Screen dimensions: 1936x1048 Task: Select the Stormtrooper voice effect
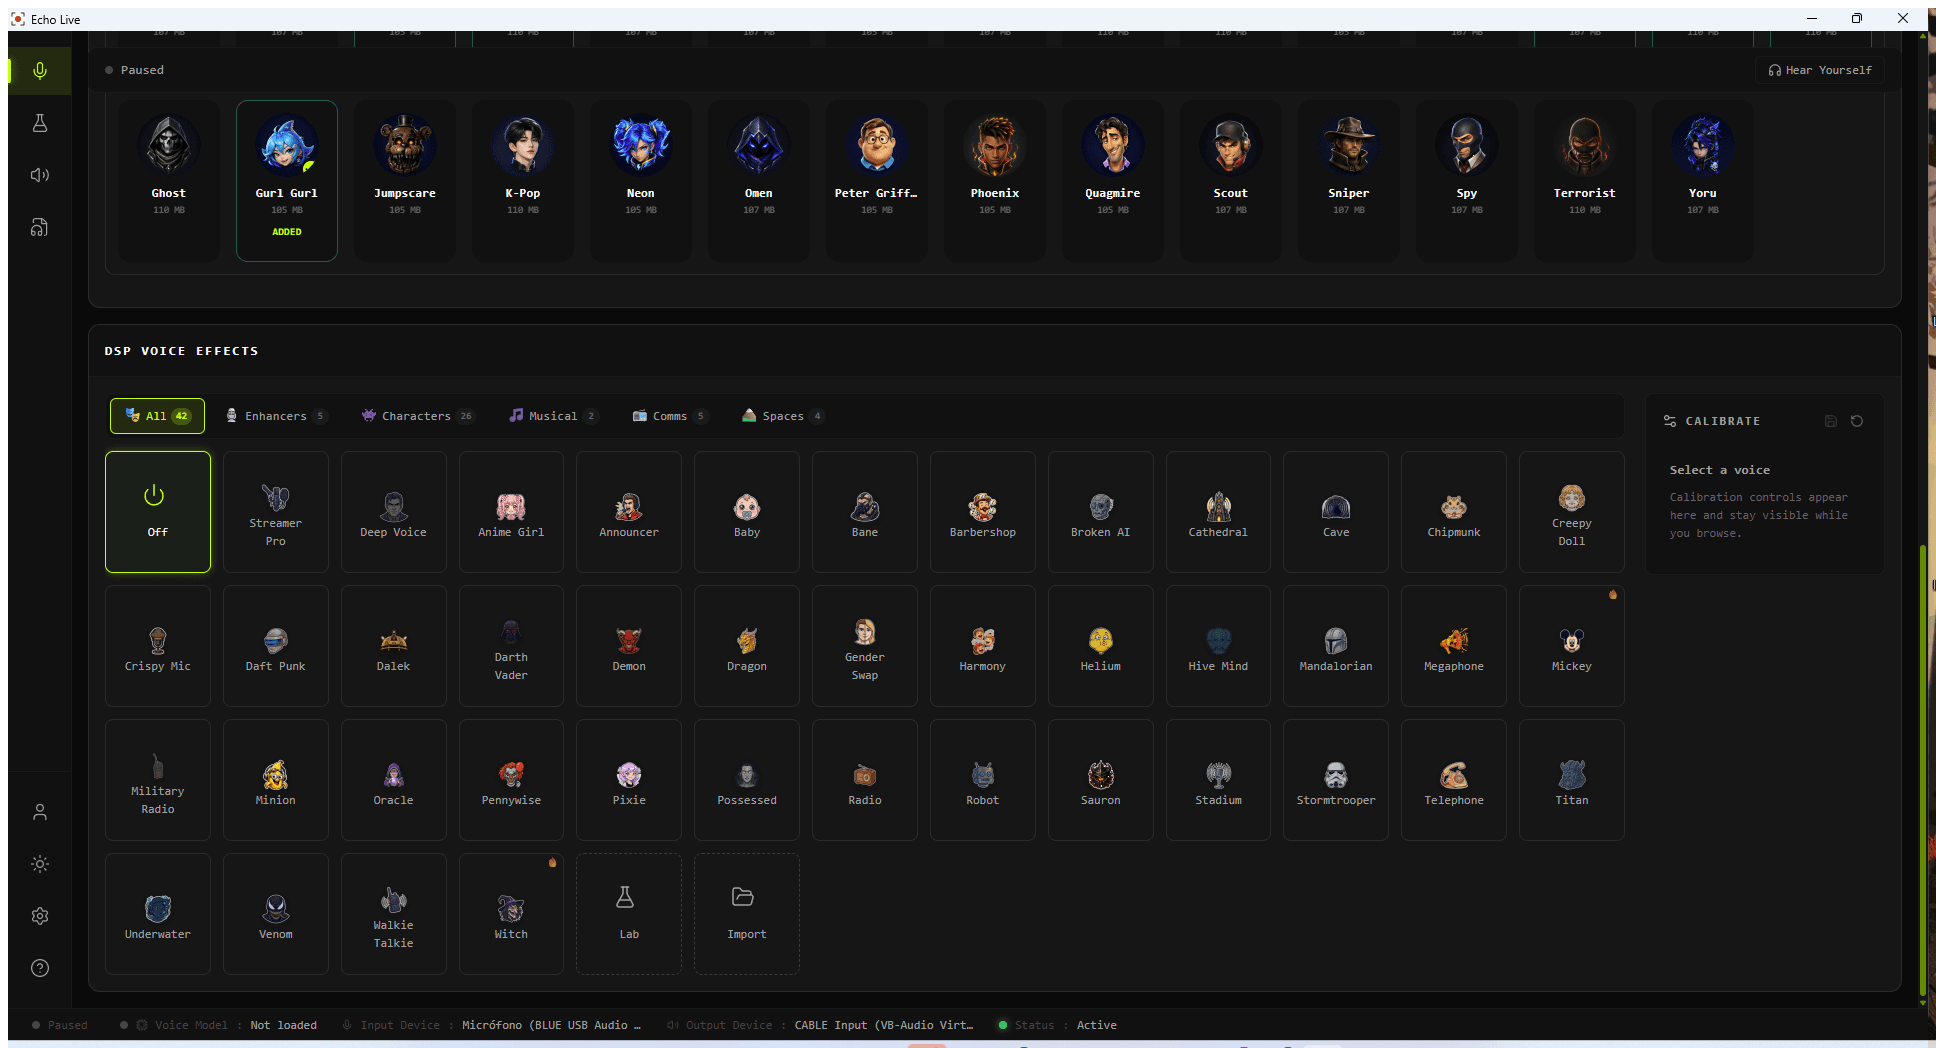point(1336,780)
